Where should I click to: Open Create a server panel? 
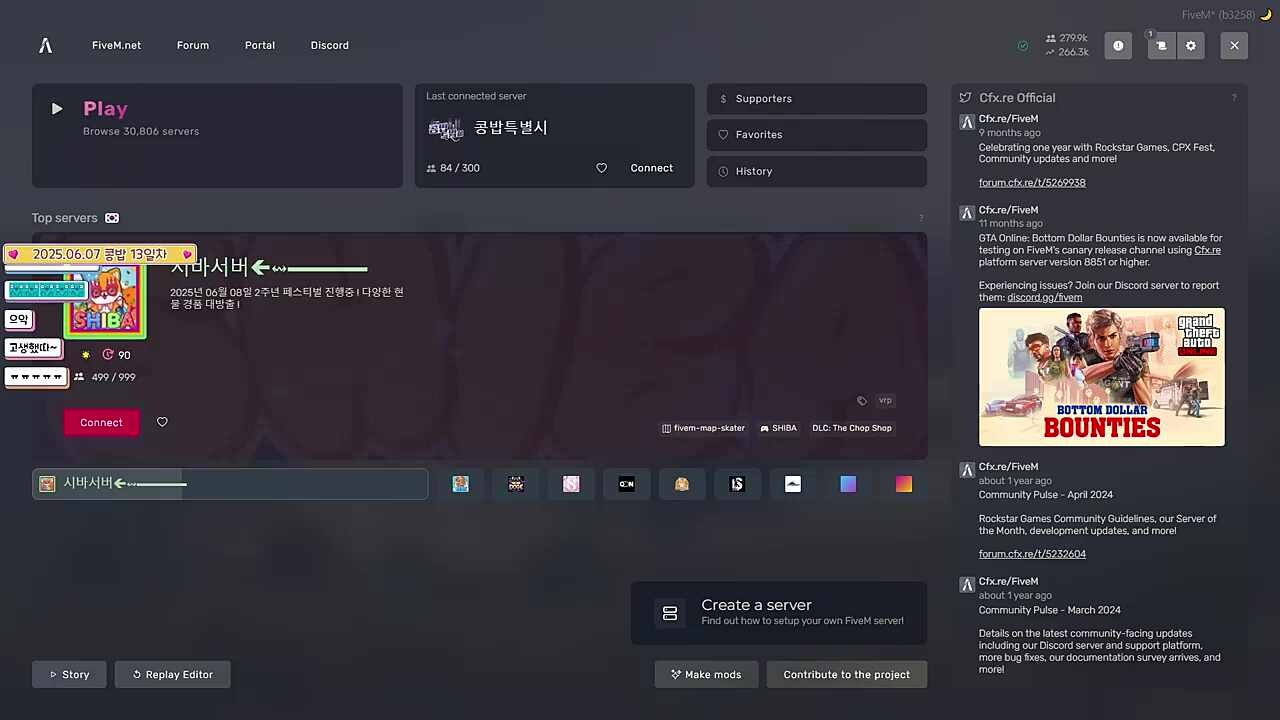tap(779, 613)
